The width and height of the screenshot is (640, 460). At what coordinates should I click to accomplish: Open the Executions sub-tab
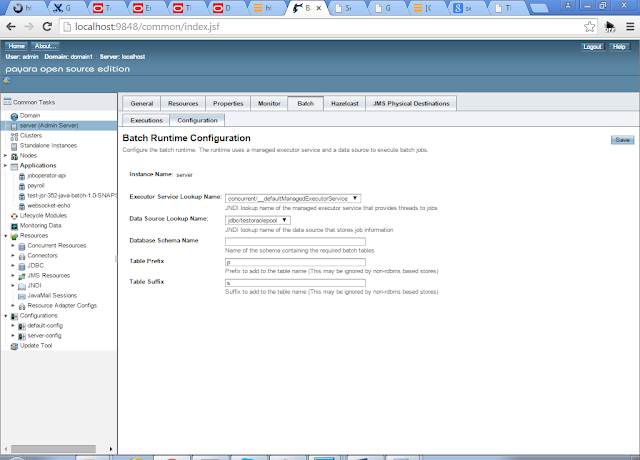pos(147,120)
